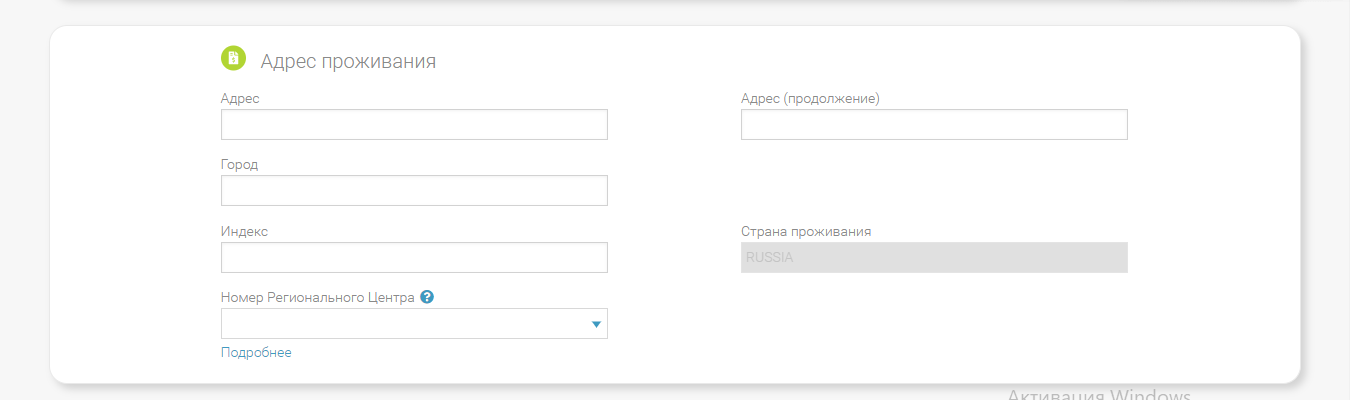Click into the Индекс input box
This screenshot has height=400, width=1350.
414,258
